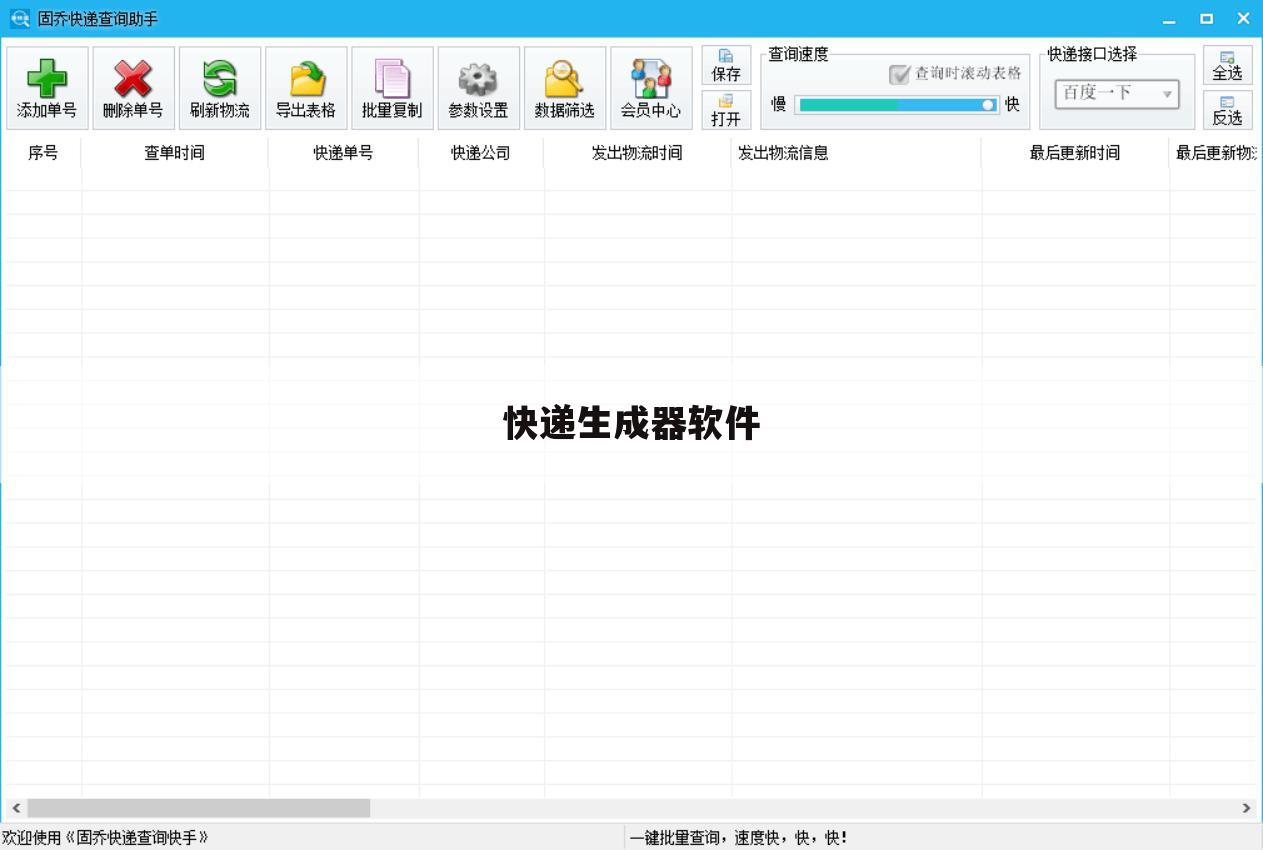1263x850 pixels.
Task: Open 数据筛选 data filter
Action: 565,88
